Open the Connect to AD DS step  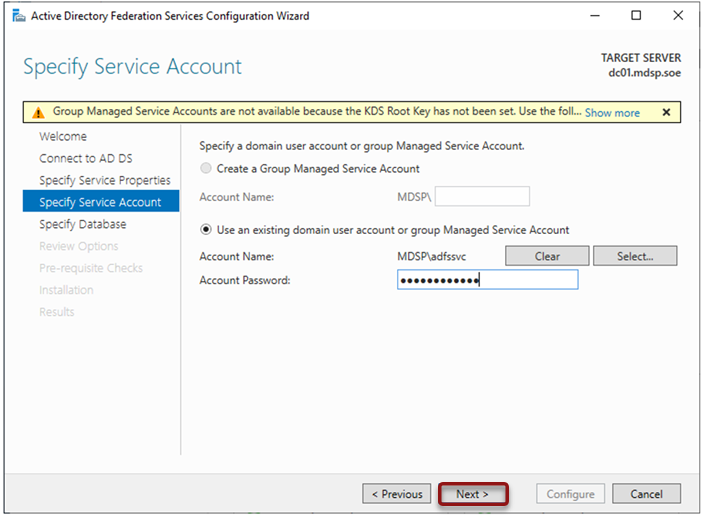click(86, 158)
